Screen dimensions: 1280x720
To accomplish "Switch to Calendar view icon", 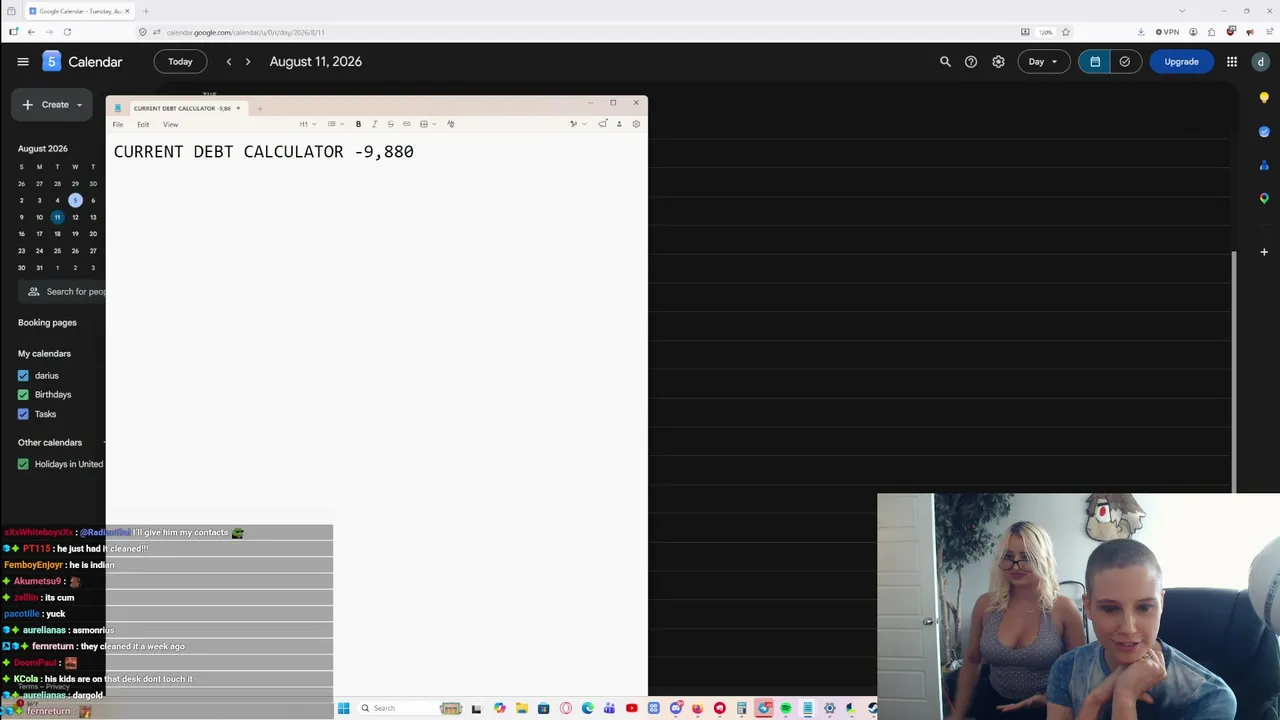I will pos(1095,62).
